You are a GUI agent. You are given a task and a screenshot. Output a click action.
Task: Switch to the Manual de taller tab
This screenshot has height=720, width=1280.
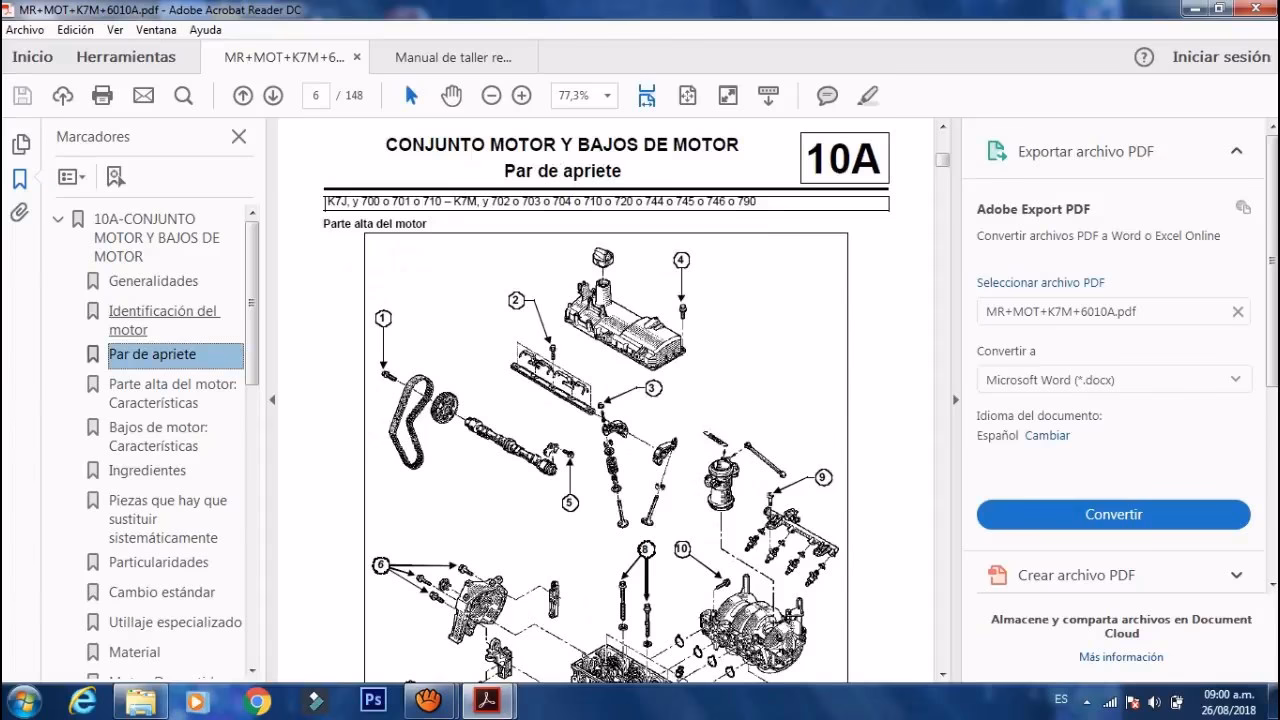pyautogui.click(x=453, y=57)
